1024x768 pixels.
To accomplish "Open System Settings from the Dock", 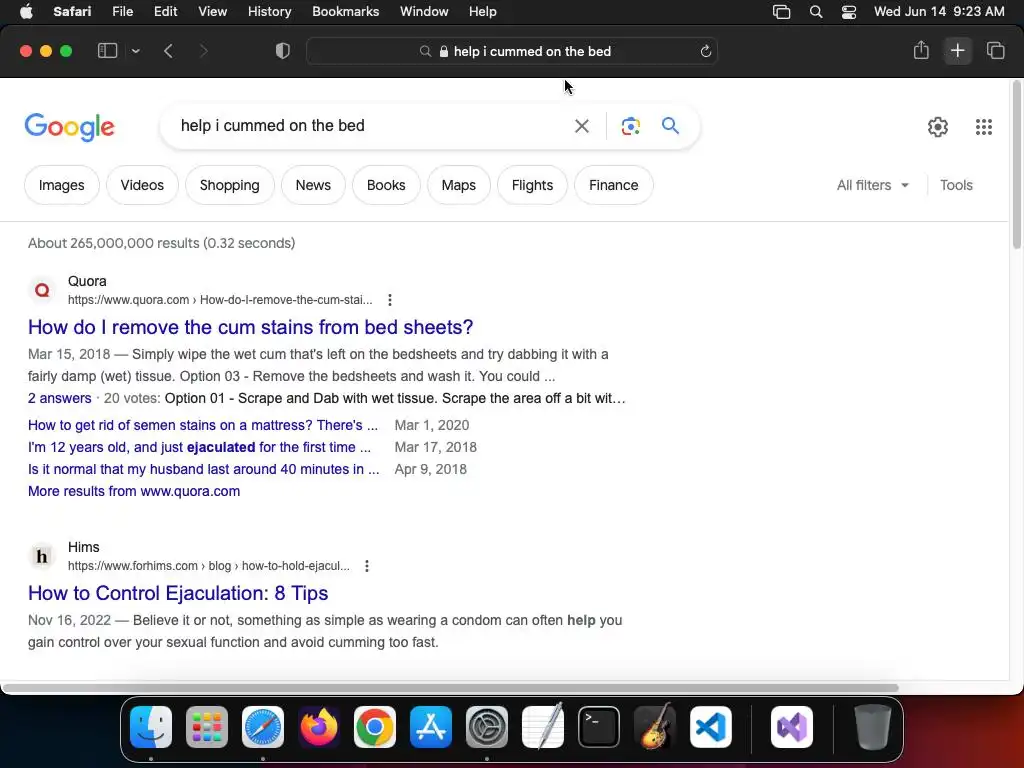I will coord(487,727).
